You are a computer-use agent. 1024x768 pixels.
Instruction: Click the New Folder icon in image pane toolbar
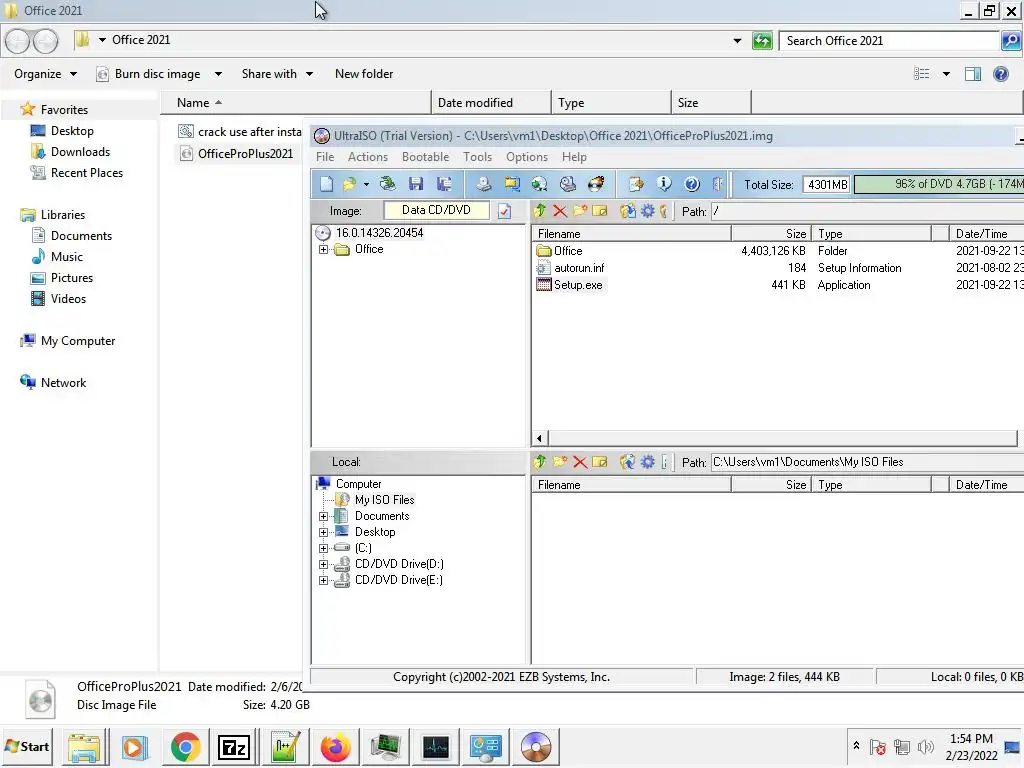coord(579,211)
